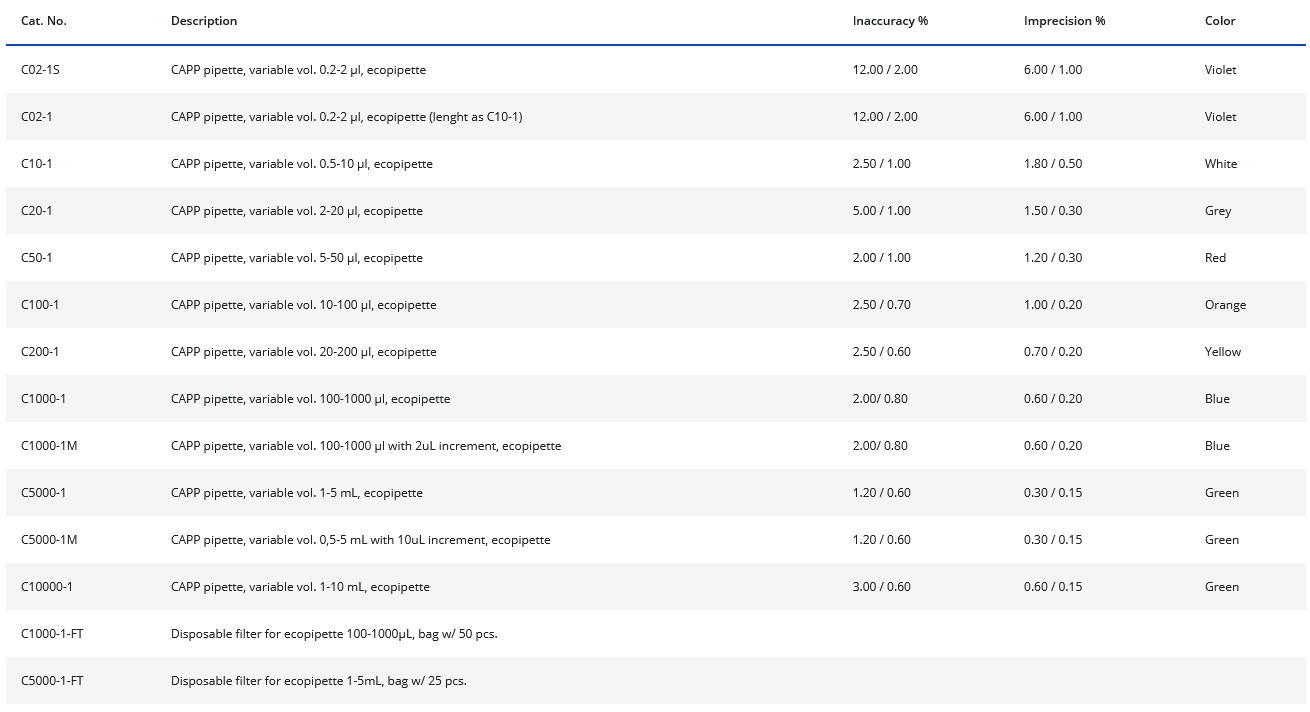The width and height of the screenshot is (1310, 712).
Task: Click the Inaccuracy % column header
Action: tap(890, 21)
